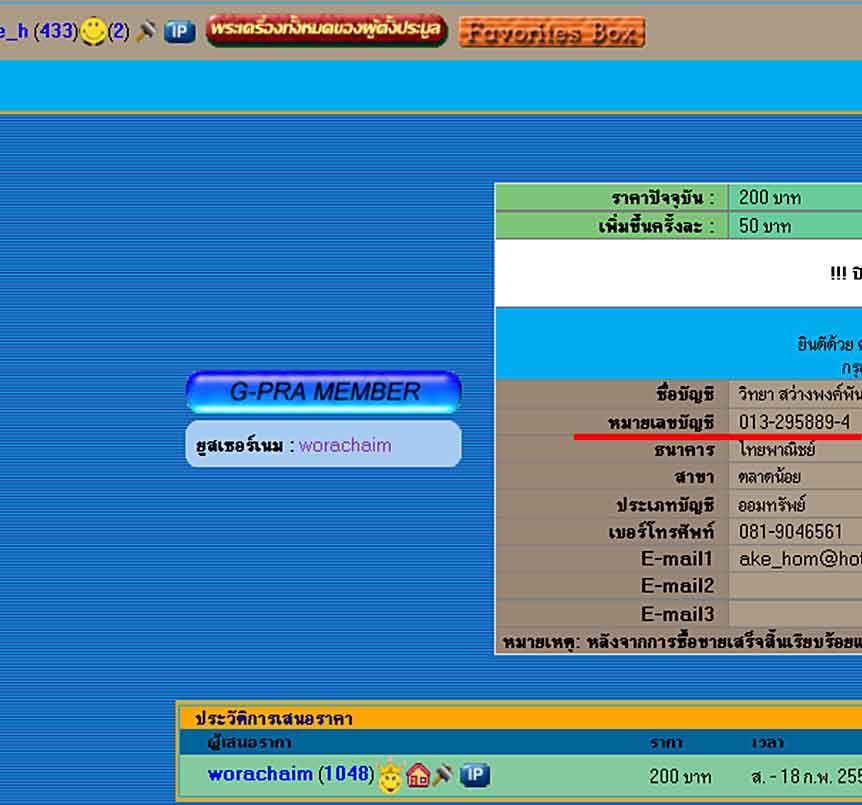Click the IP badge in bid history row
The width and height of the screenshot is (862, 805).
(x=475, y=775)
